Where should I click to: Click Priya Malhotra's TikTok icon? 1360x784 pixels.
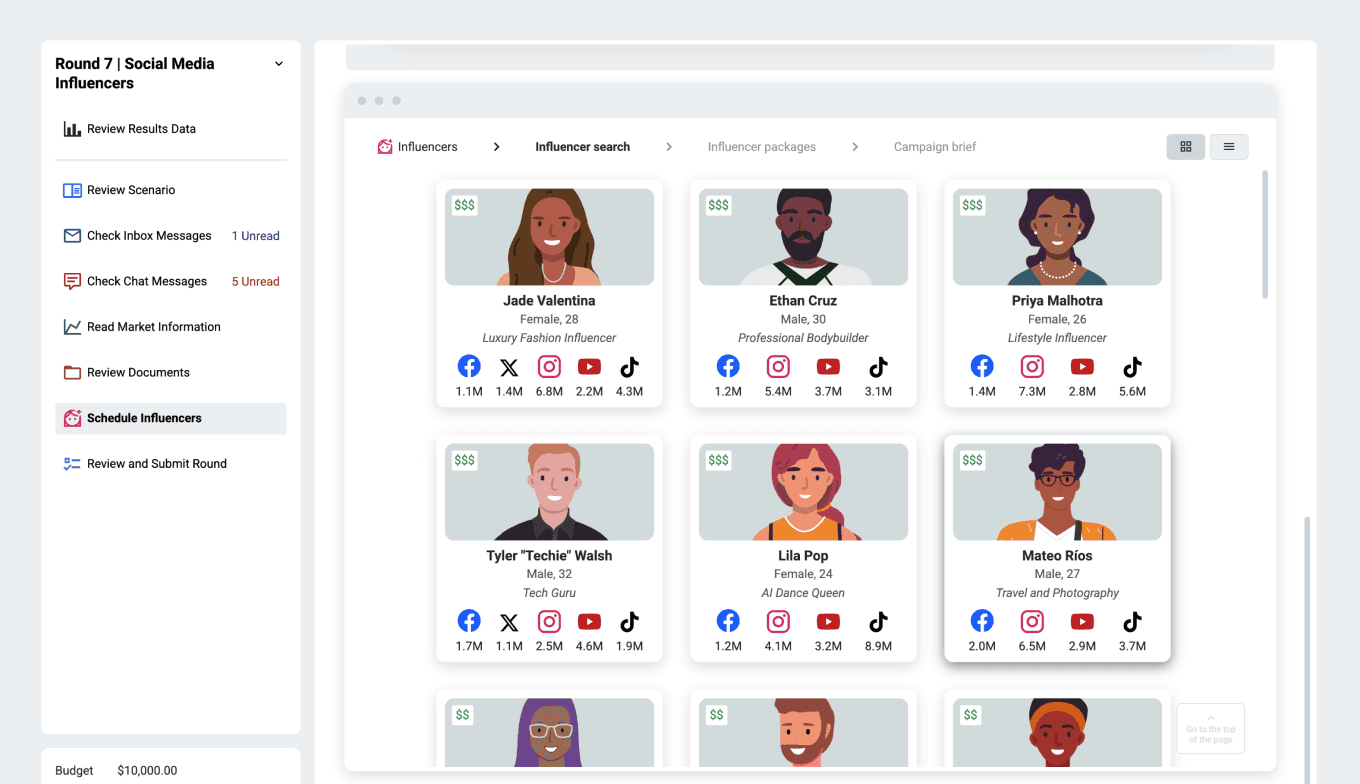(1132, 366)
